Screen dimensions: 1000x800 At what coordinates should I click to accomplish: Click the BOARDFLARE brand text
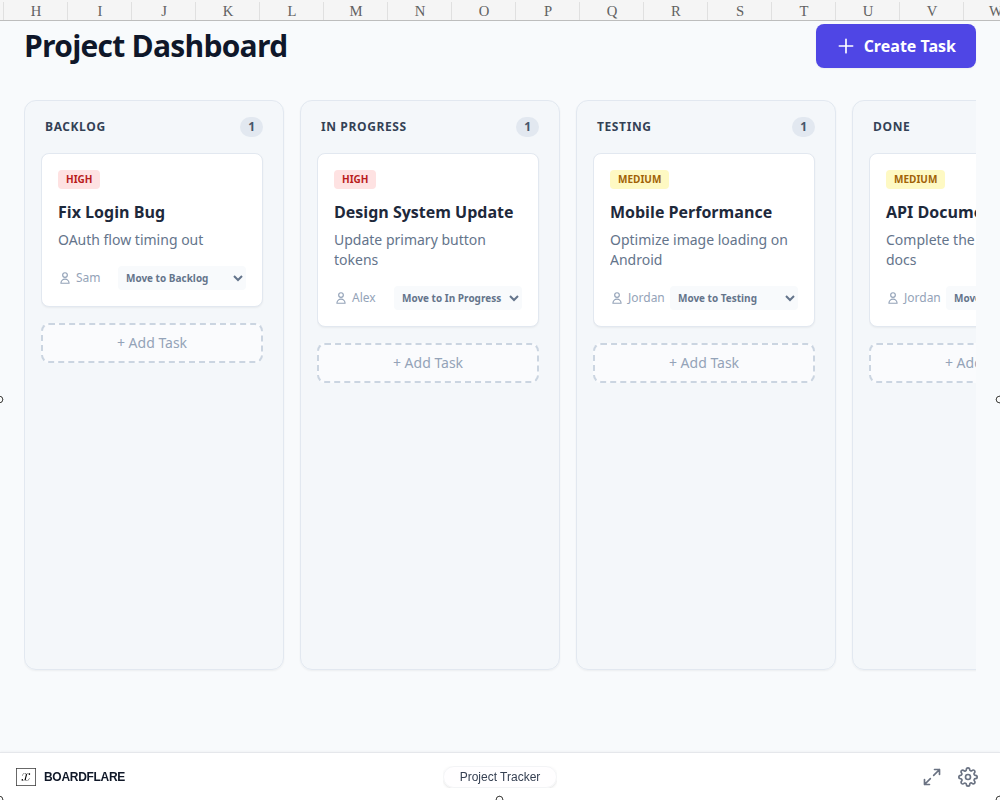coord(84,776)
